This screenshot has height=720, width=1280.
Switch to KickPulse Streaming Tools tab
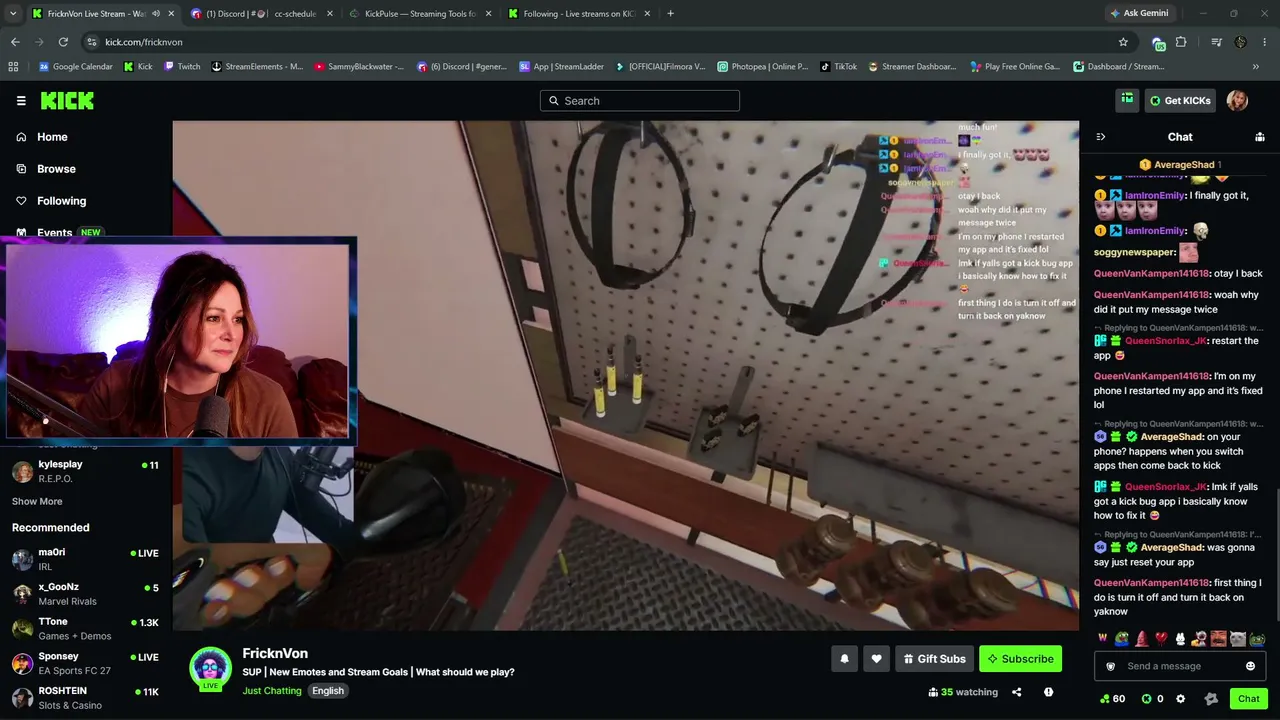pos(420,14)
